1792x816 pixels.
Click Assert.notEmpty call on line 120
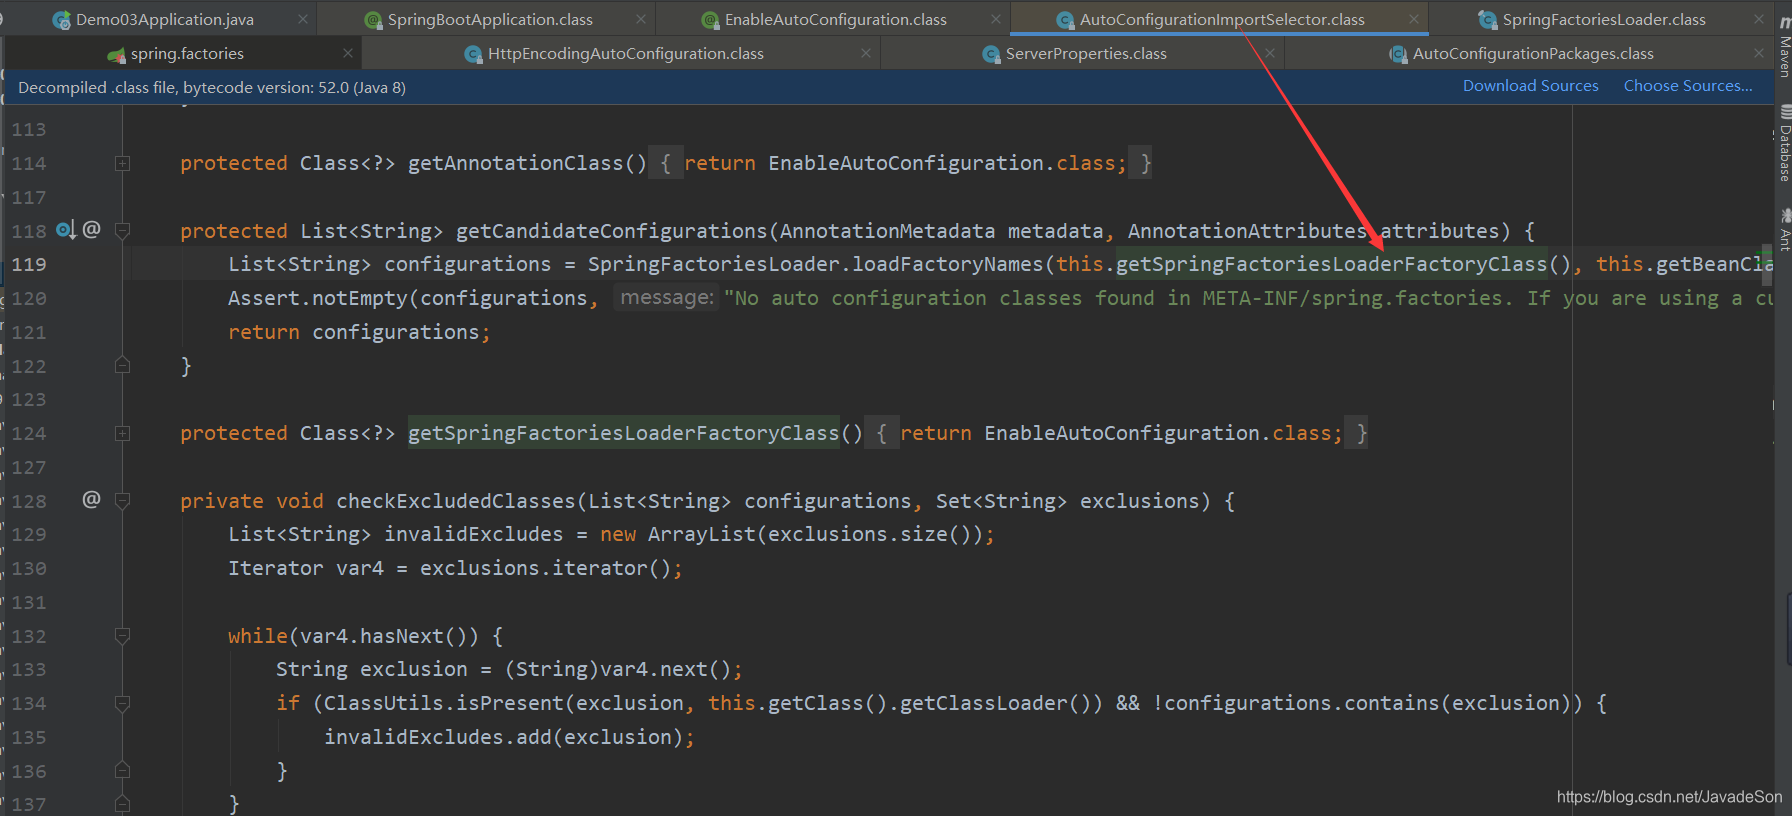tap(317, 298)
